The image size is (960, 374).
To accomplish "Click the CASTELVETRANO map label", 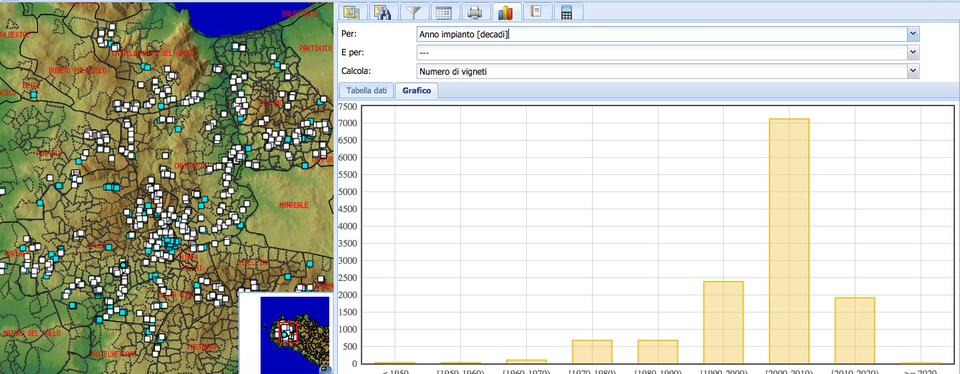I will click(112, 354).
